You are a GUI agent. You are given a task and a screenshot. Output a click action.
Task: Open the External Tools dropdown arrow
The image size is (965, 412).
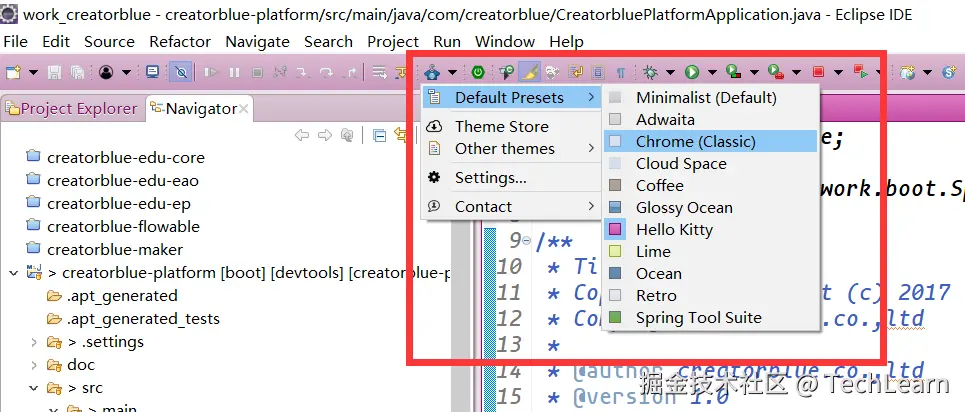point(796,73)
